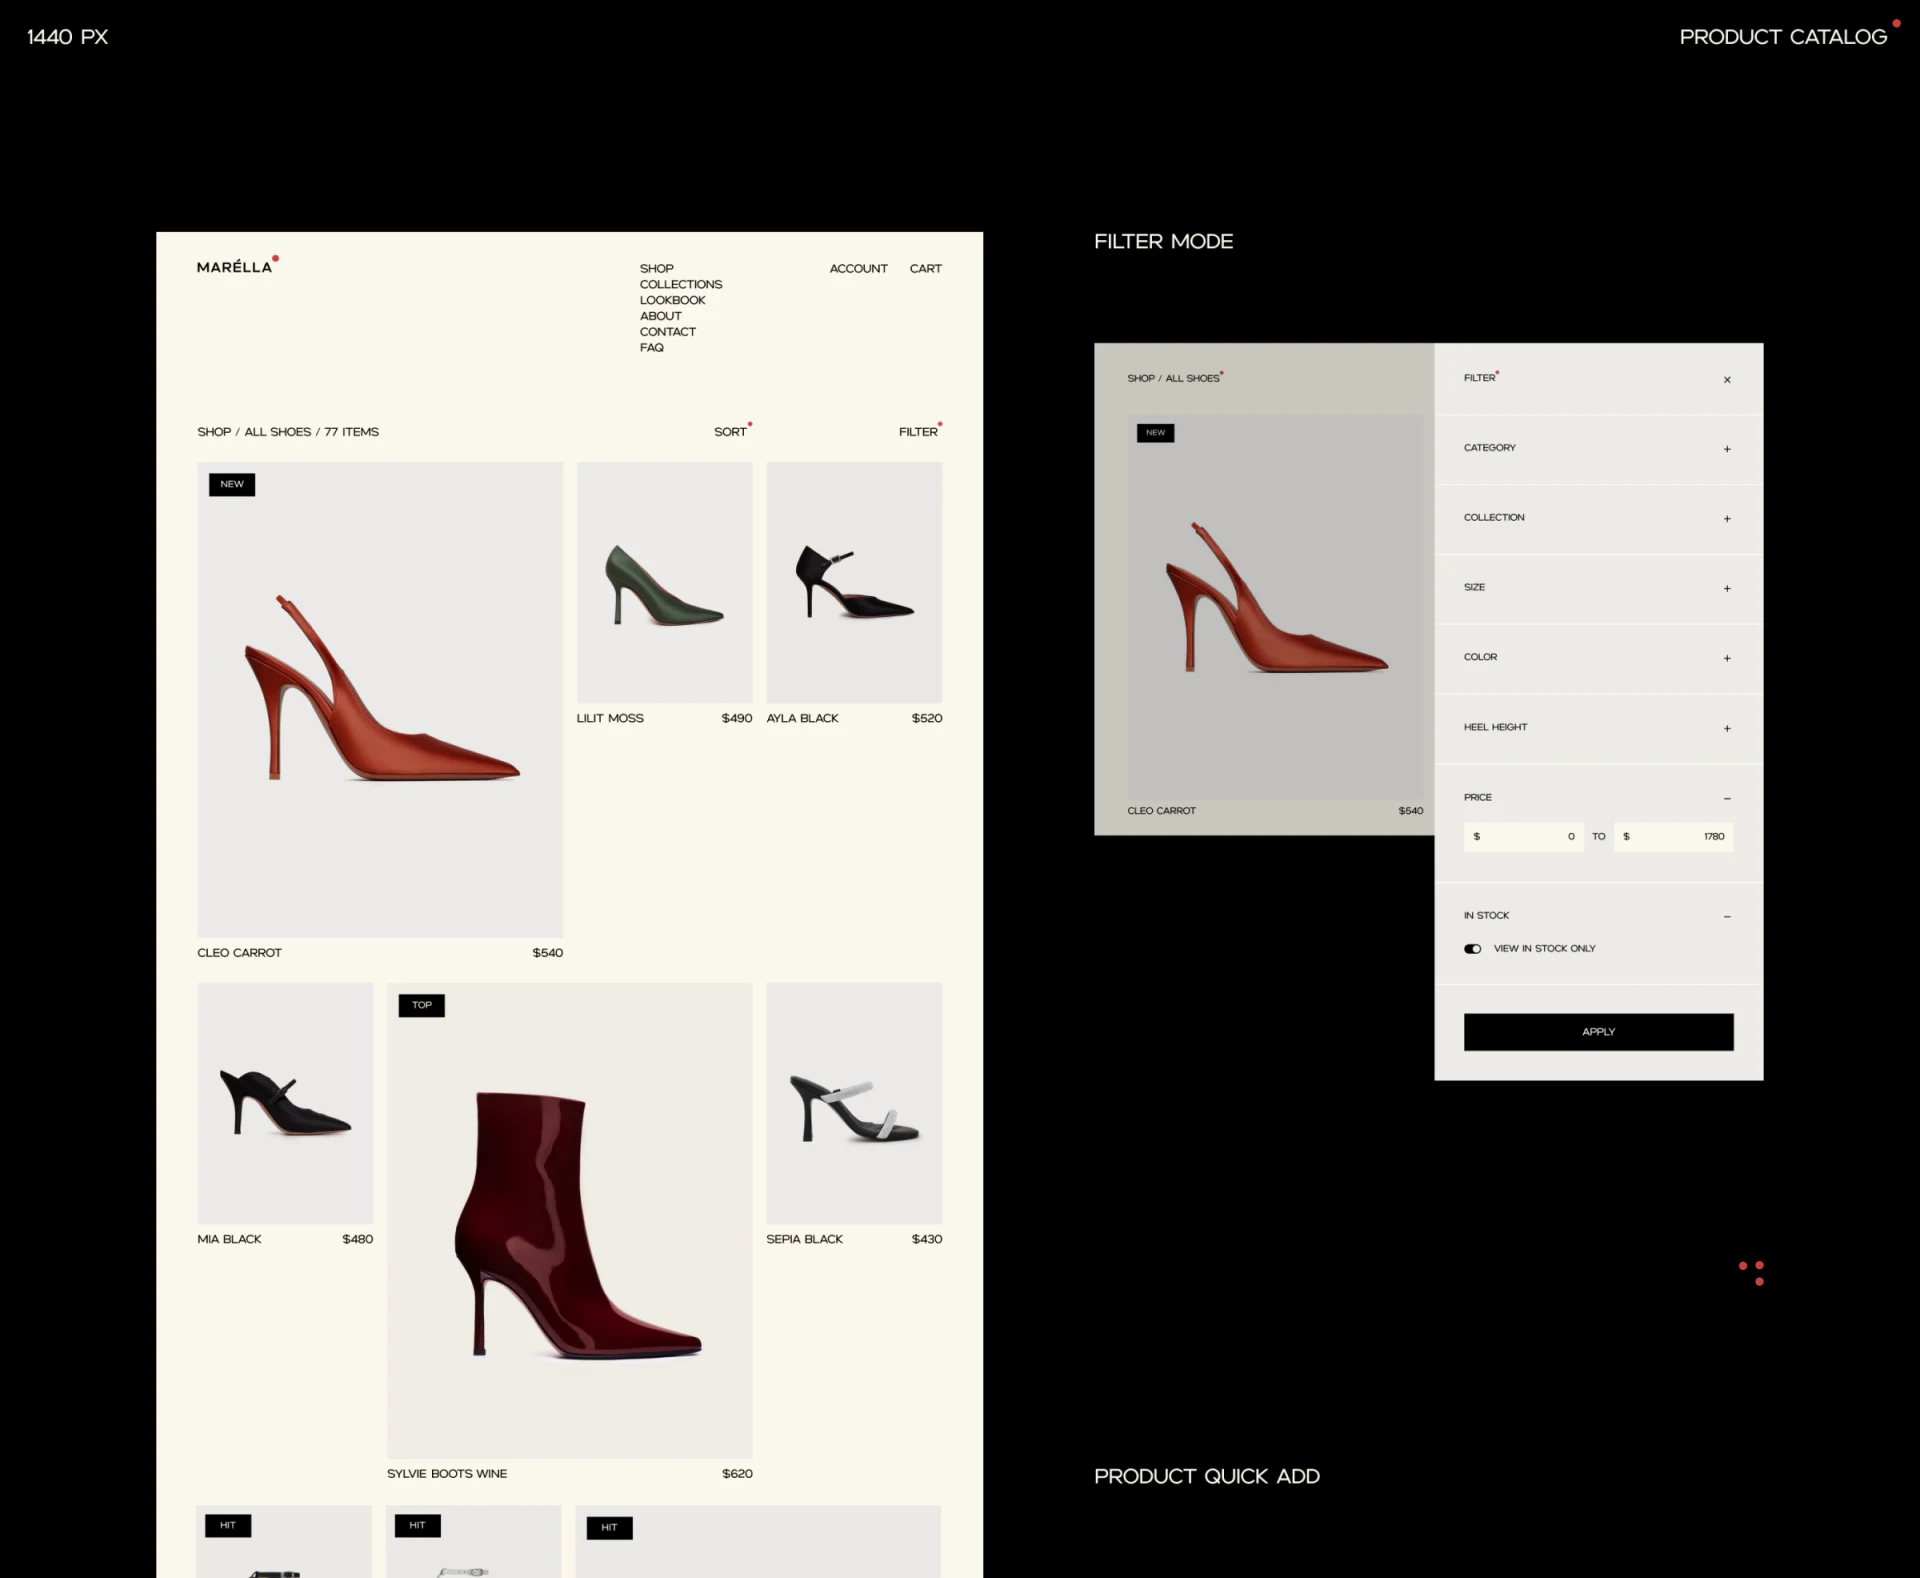The height and width of the screenshot is (1578, 1920).
Task: Click the NEW badge on Cleo Carrot in the catalog page
Action: (232, 484)
